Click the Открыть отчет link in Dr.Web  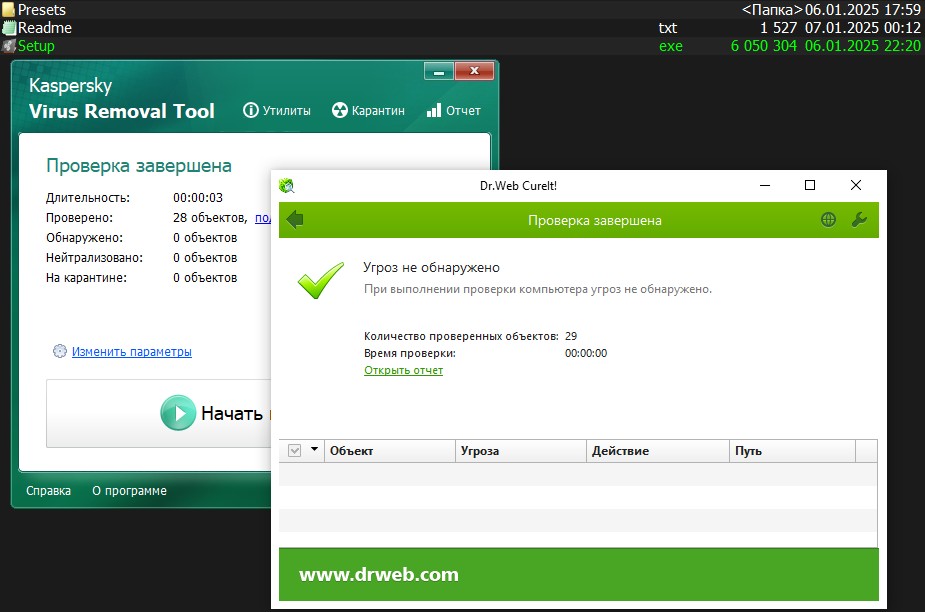coord(404,370)
